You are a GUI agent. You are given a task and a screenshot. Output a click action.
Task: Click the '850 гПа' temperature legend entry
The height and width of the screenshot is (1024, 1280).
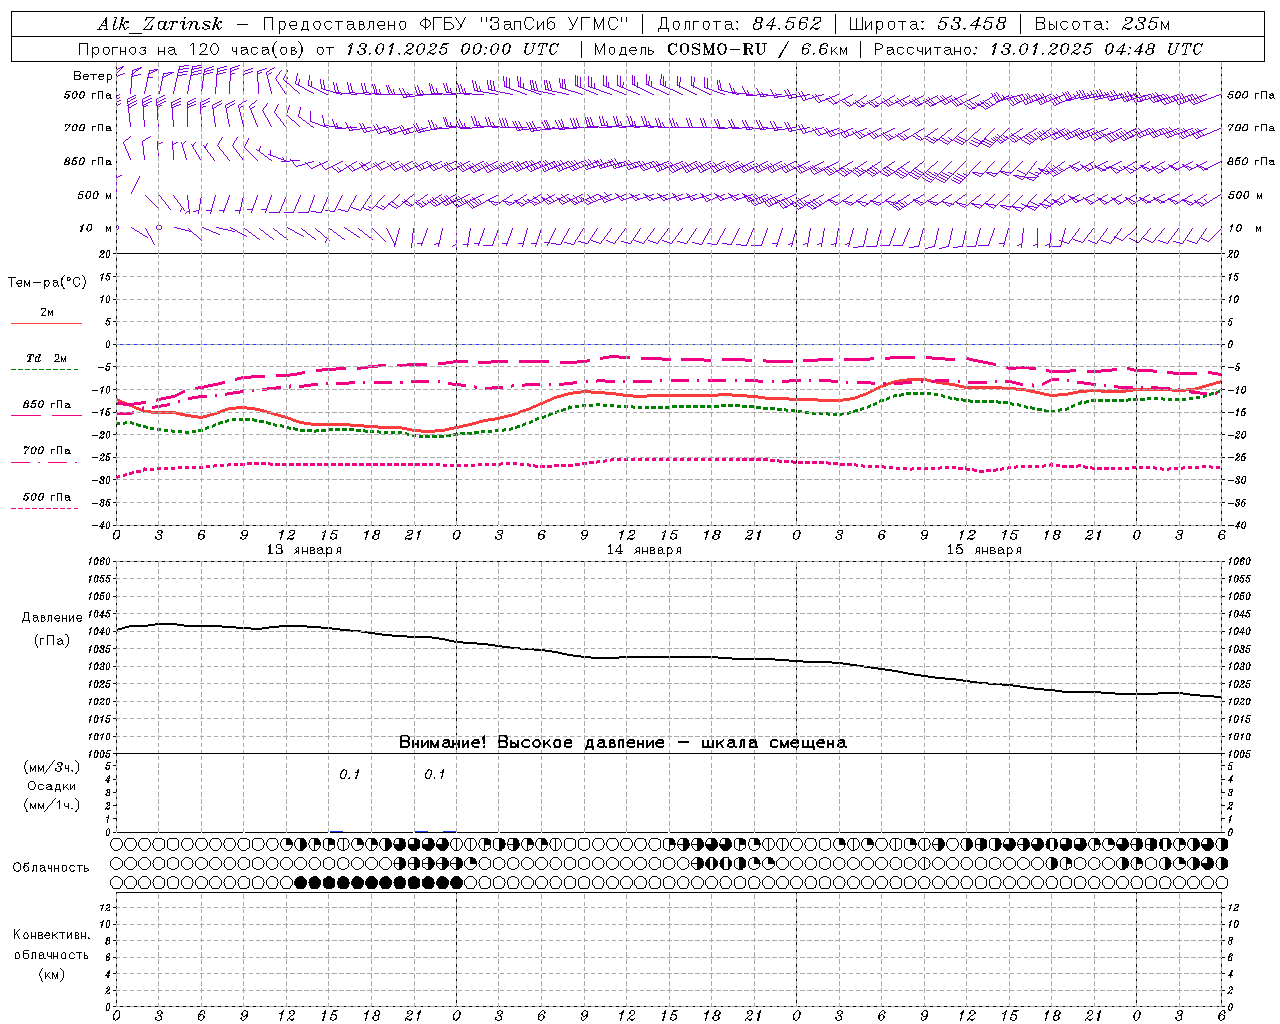pyautogui.click(x=46, y=410)
